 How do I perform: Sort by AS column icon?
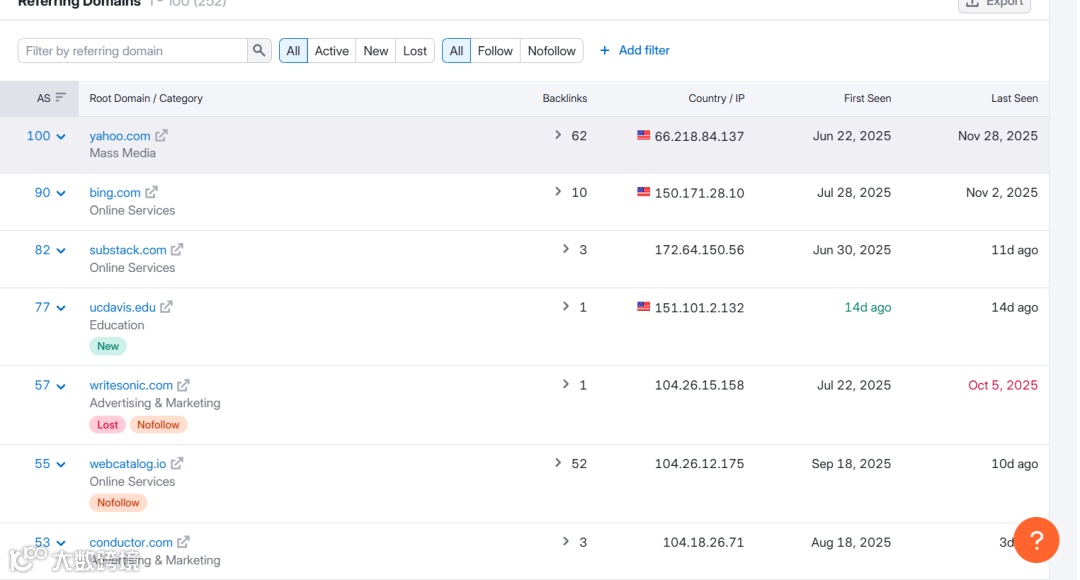point(60,98)
